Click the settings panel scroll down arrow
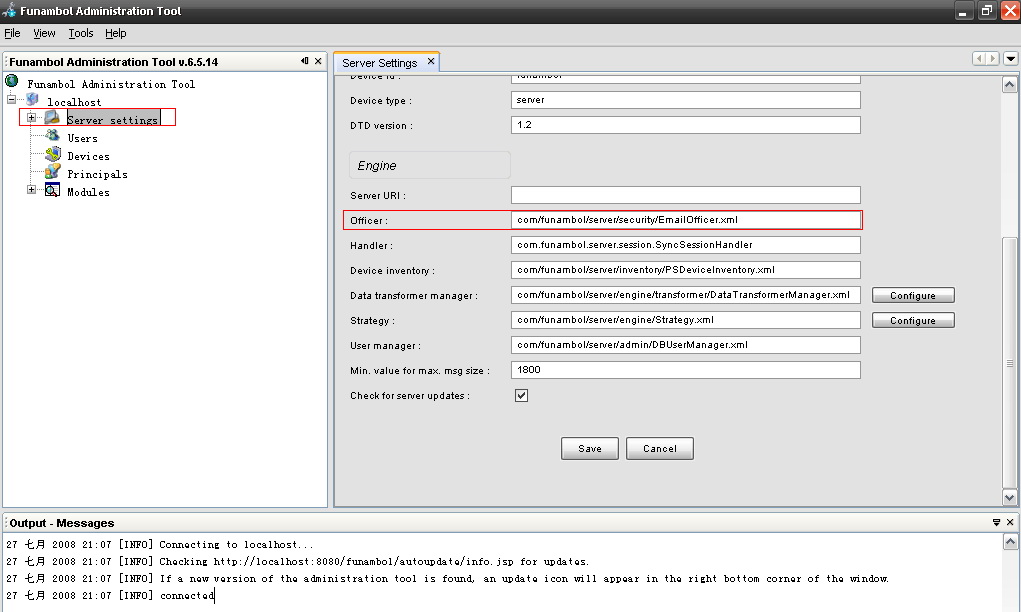This screenshot has height=612, width=1021. coord(1009,497)
